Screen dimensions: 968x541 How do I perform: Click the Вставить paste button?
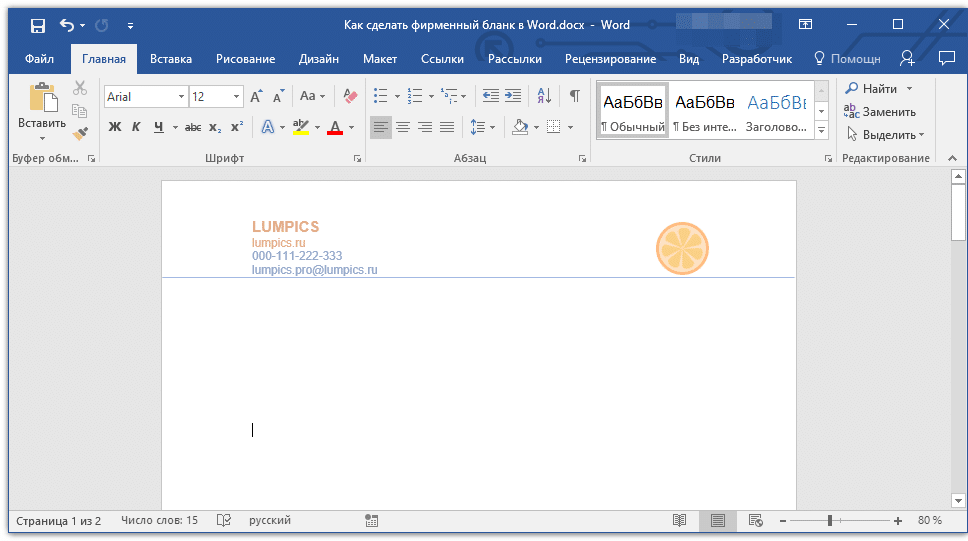click(42, 110)
